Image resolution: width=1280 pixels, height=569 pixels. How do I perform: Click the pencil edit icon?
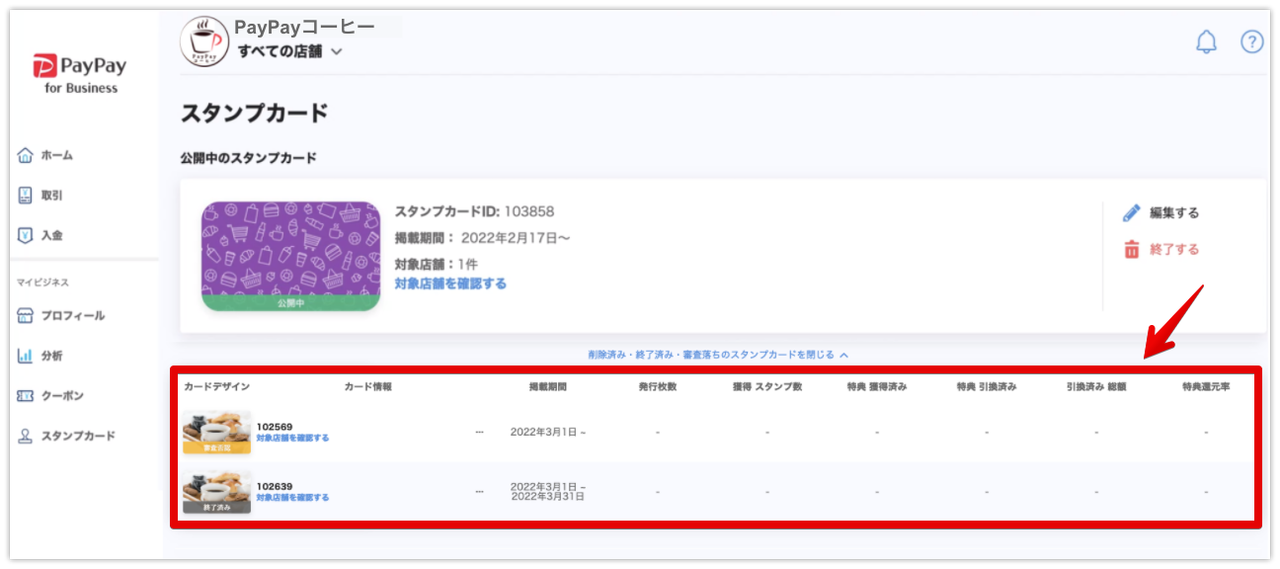(x=1132, y=213)
